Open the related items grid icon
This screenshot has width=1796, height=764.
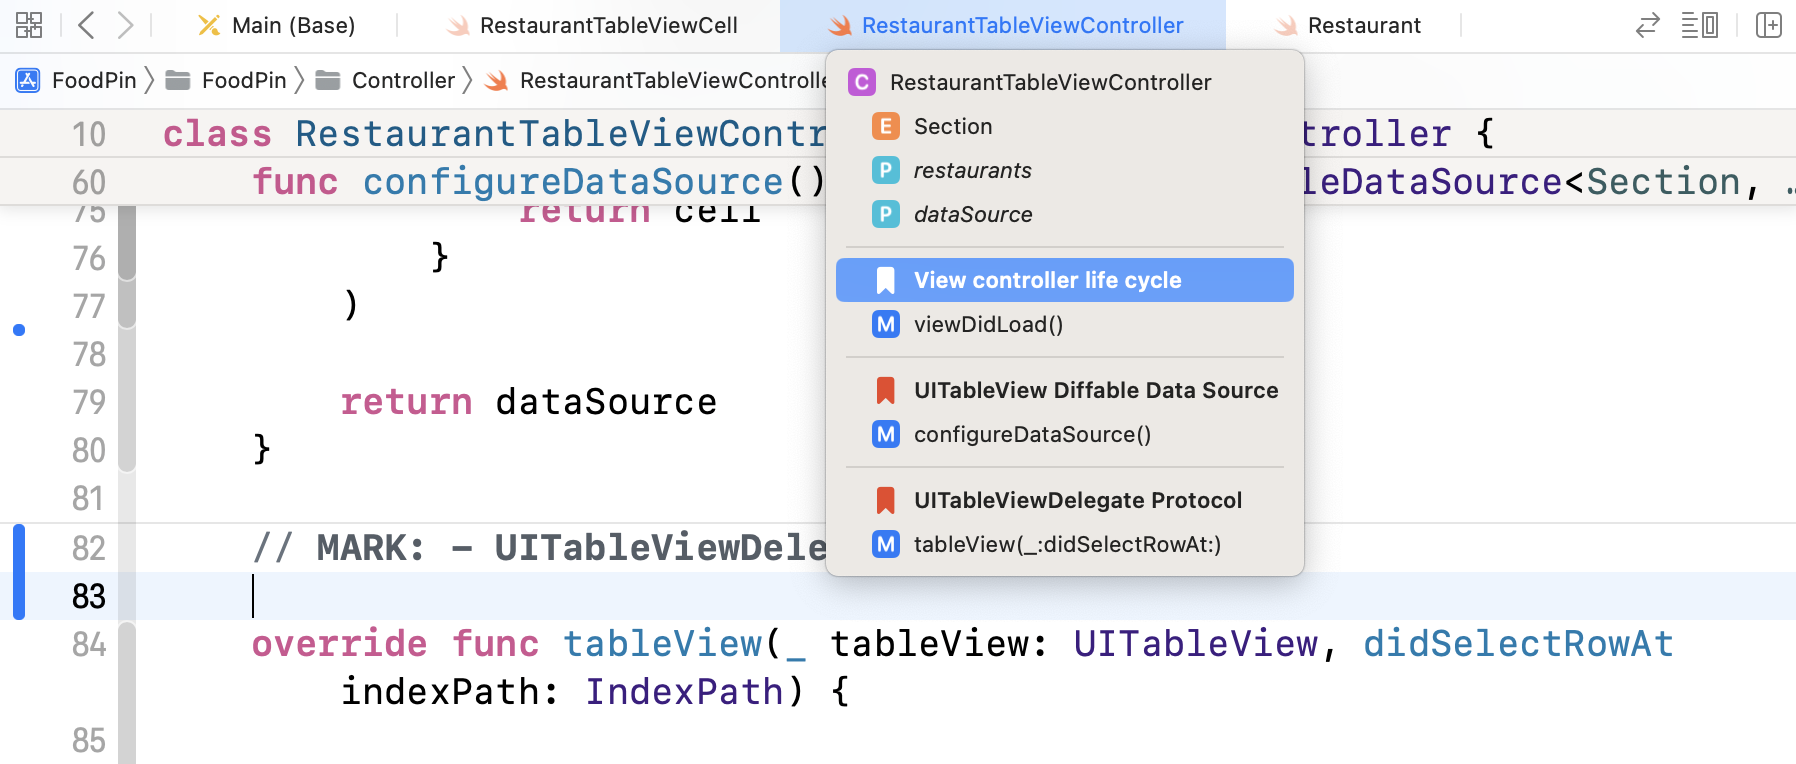click(x=29, y=25)
